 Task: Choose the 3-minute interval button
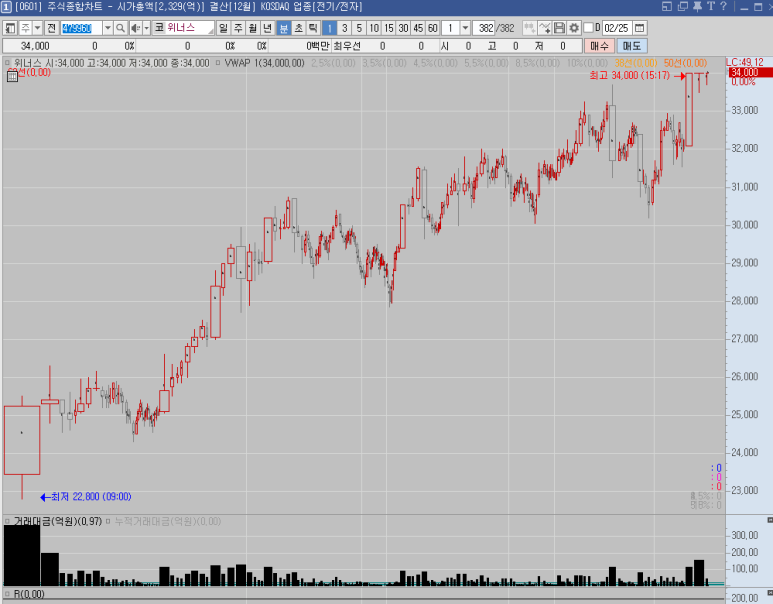coord(345,28)
